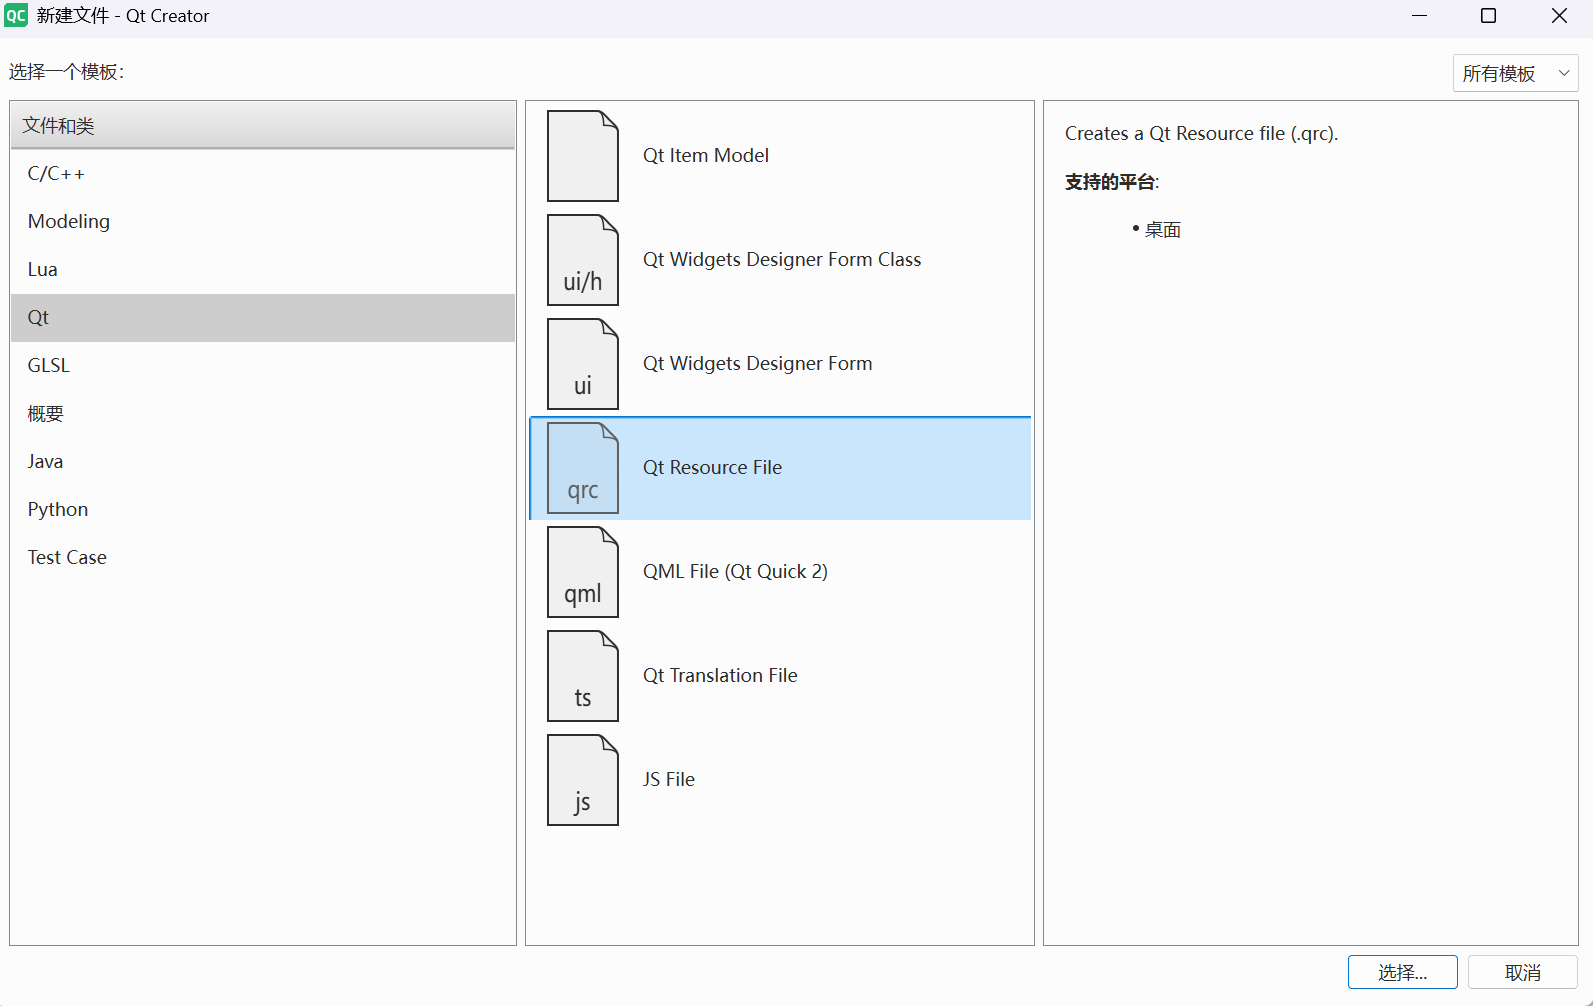Select the Test Case category
Screen dimensions: 1593x1006
tap(263, 558)
